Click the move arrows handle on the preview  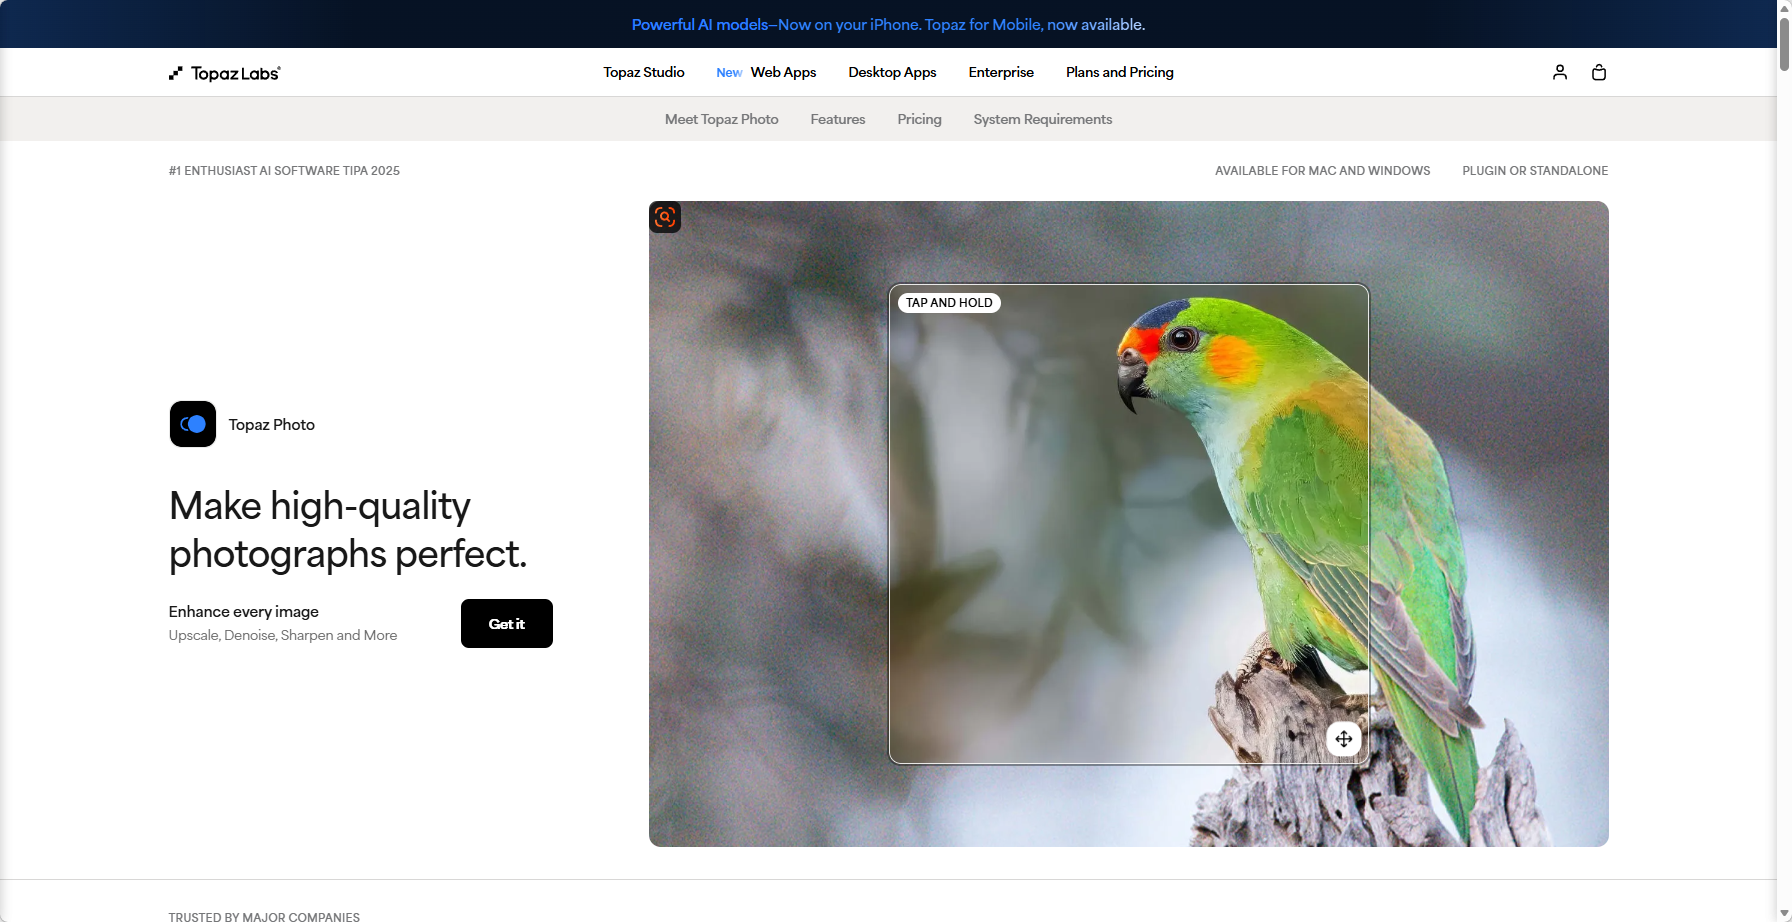coord(1344,739)
